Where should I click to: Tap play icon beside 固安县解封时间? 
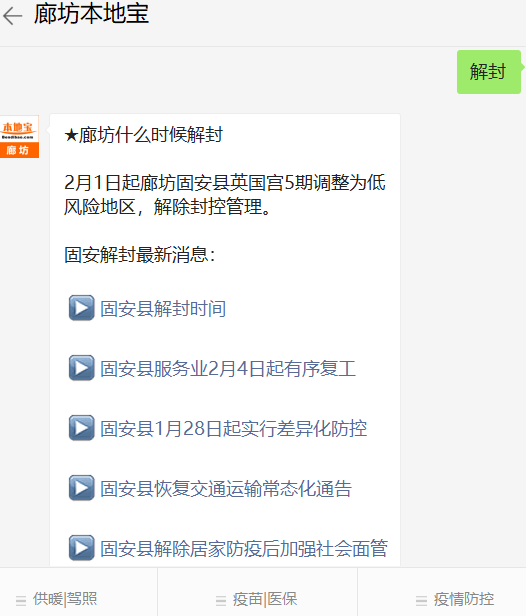click(x=81, y=308)
